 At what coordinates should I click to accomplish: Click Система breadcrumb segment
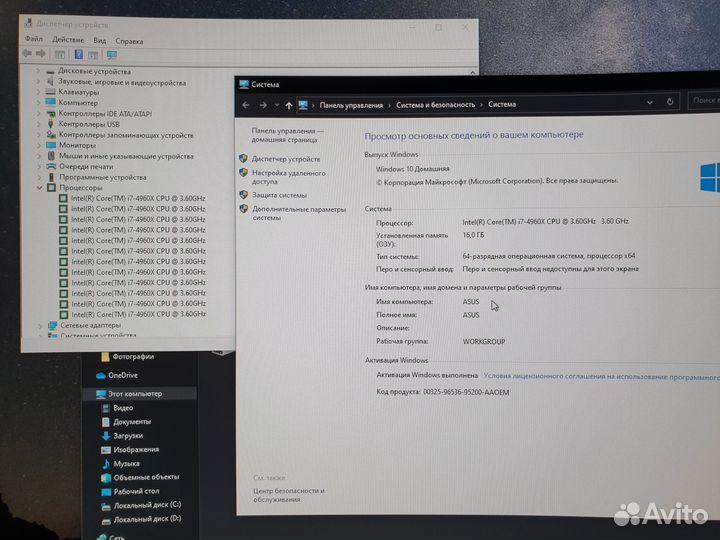click(x=502, y=104)
